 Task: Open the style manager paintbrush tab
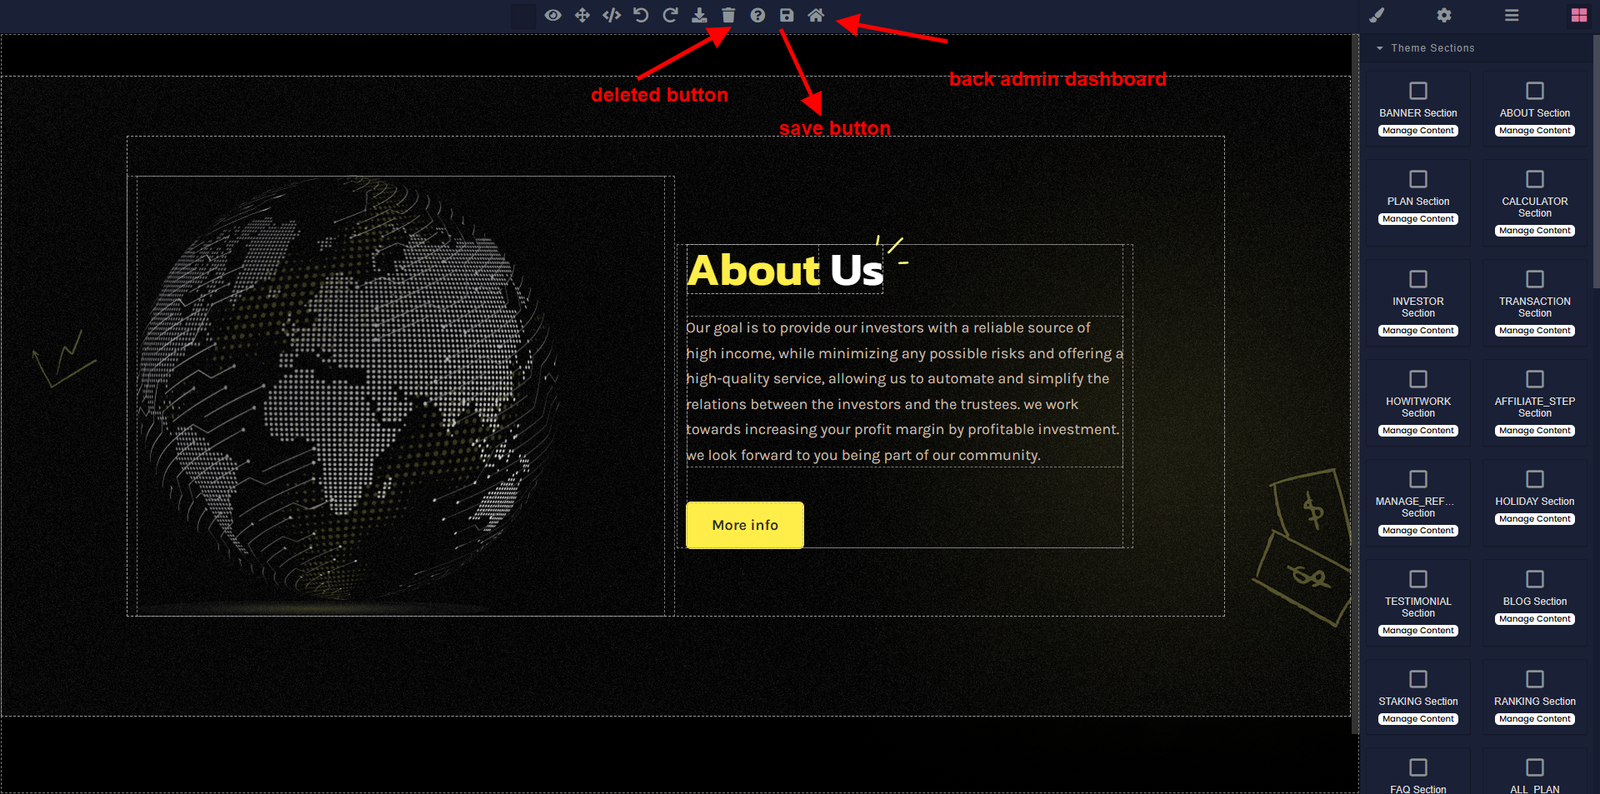(1377, 15)
